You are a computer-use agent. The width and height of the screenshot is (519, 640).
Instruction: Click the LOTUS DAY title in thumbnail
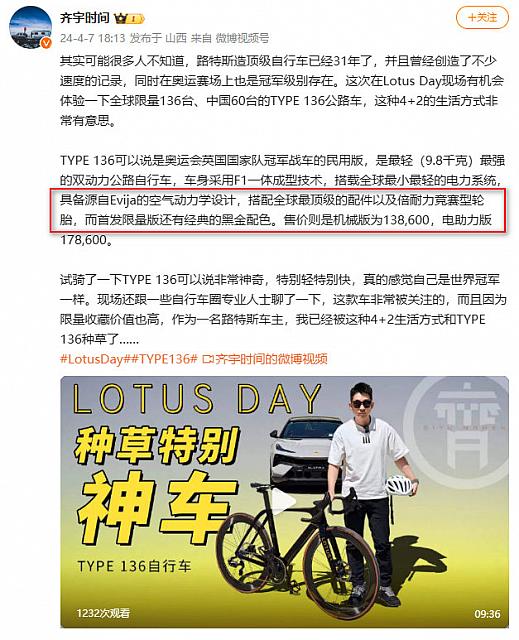(x=197, y=398)
